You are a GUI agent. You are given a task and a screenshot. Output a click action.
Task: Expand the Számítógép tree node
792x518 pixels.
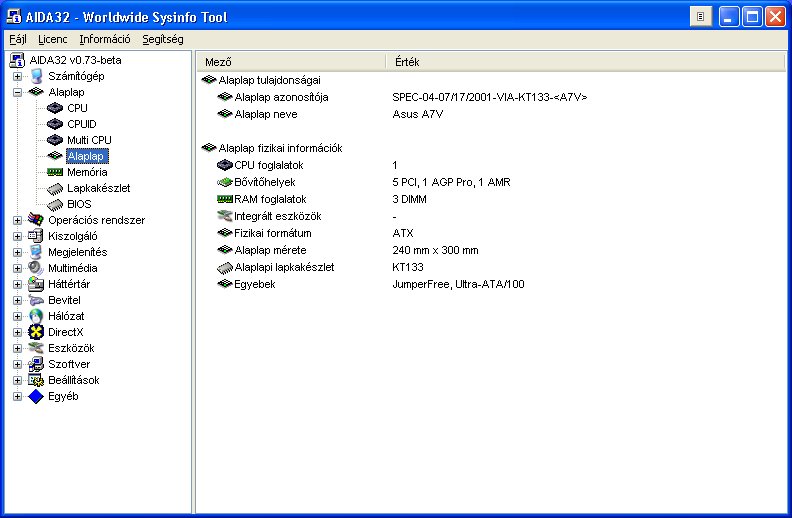coord(17,76)
